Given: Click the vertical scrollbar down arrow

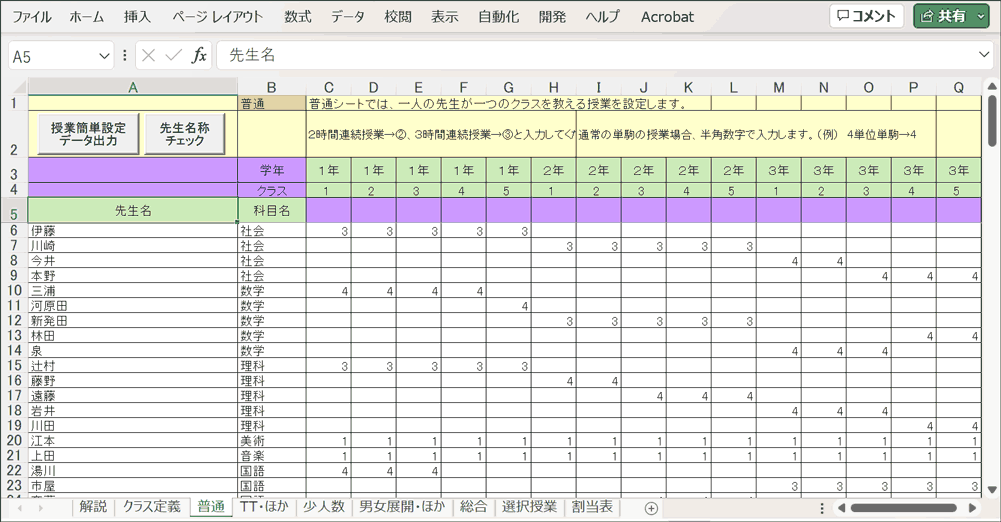Looking at the screenshot, I should pos(991,489).
